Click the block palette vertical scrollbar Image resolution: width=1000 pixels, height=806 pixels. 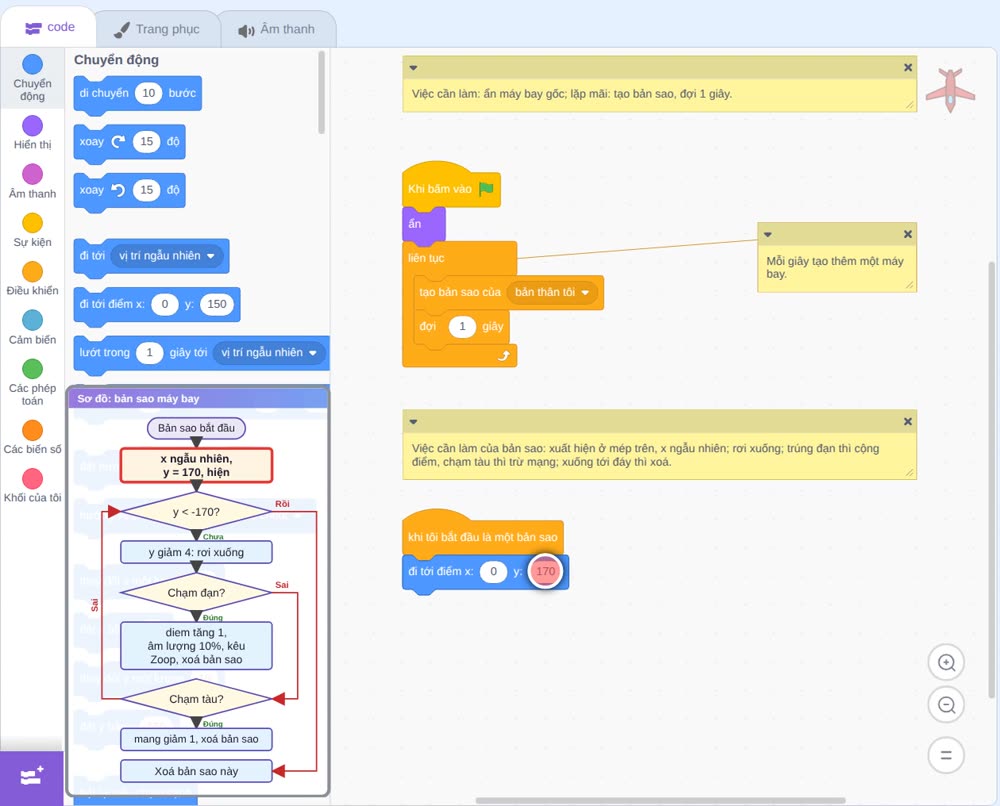(x=321, y=92)
